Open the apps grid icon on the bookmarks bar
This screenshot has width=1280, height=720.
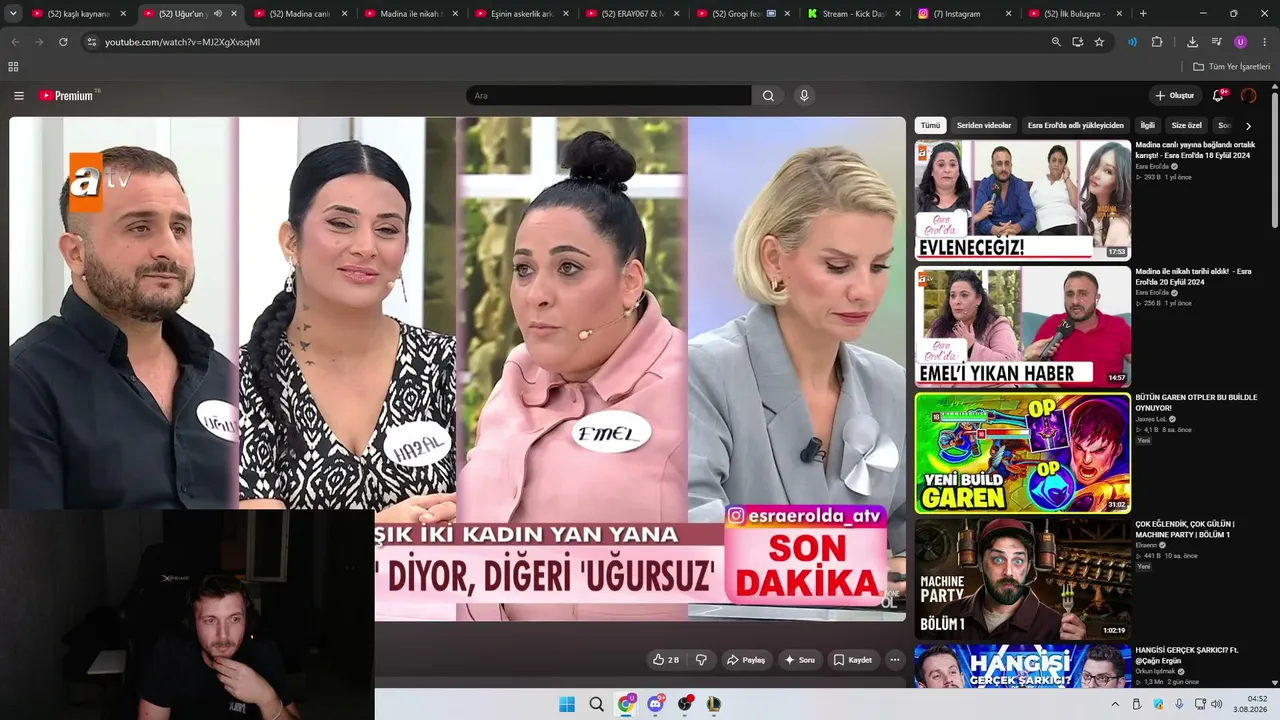13,67
